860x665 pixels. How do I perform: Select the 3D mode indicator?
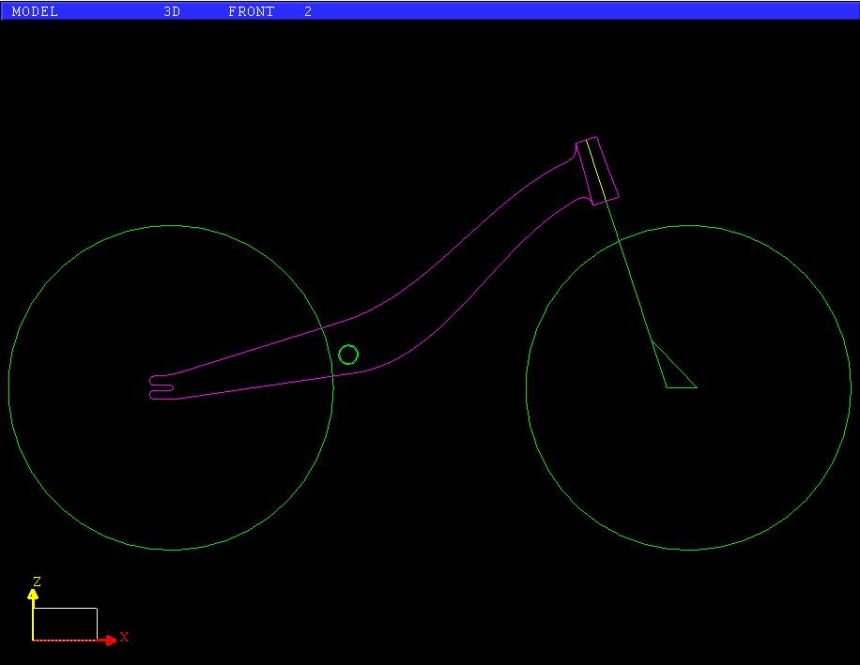coord(172,12)
